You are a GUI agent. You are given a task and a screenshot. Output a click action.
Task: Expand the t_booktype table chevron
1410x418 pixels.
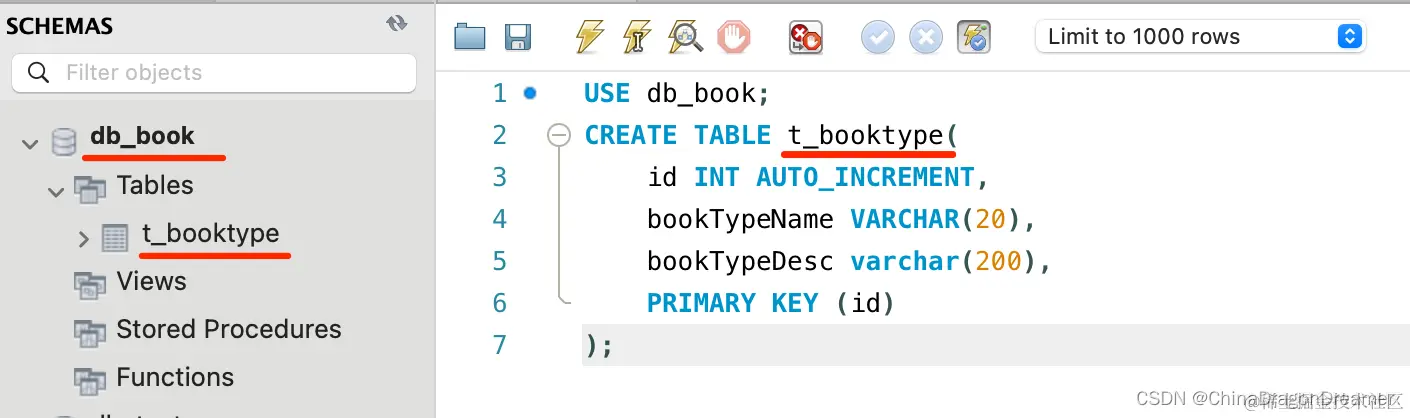(83, 239)
